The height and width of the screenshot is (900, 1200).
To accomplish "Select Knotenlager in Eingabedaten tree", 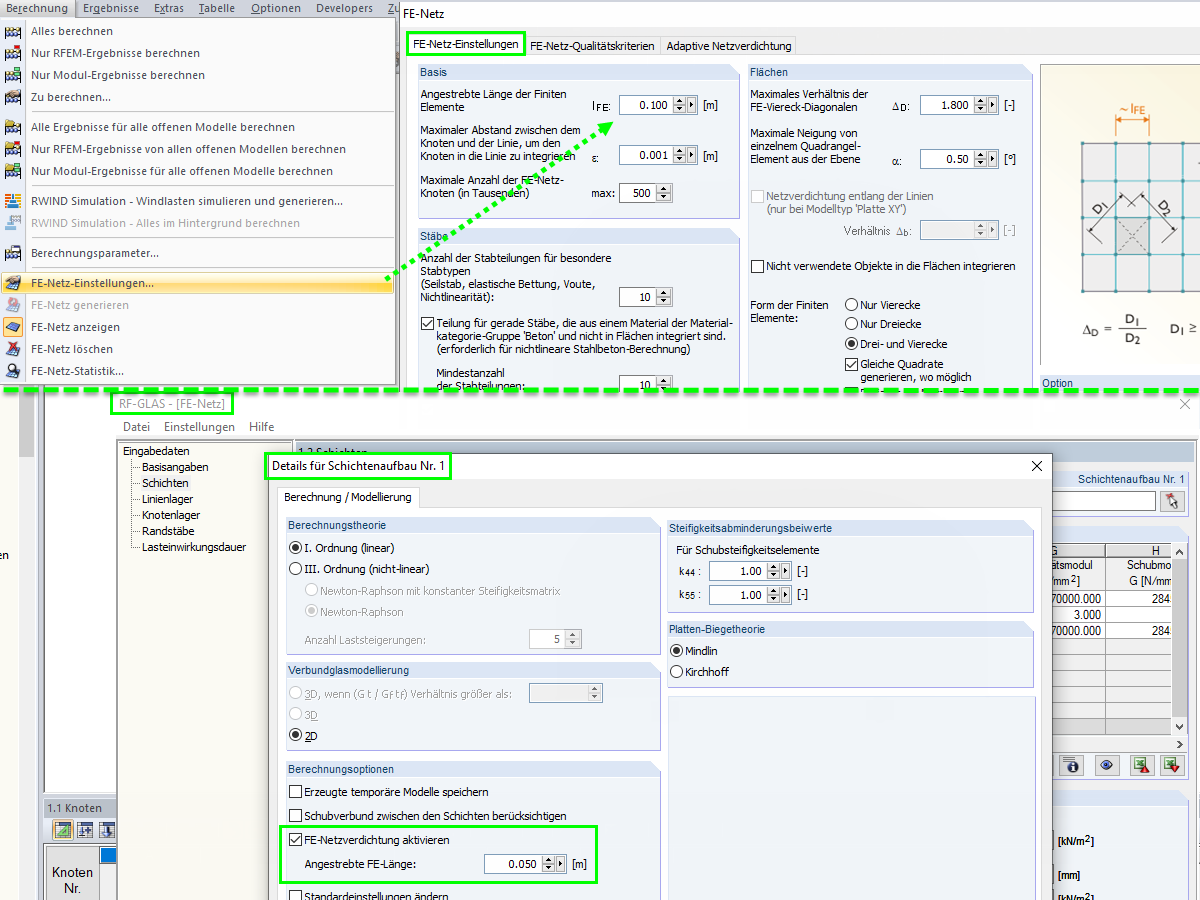I will [171, 515].
